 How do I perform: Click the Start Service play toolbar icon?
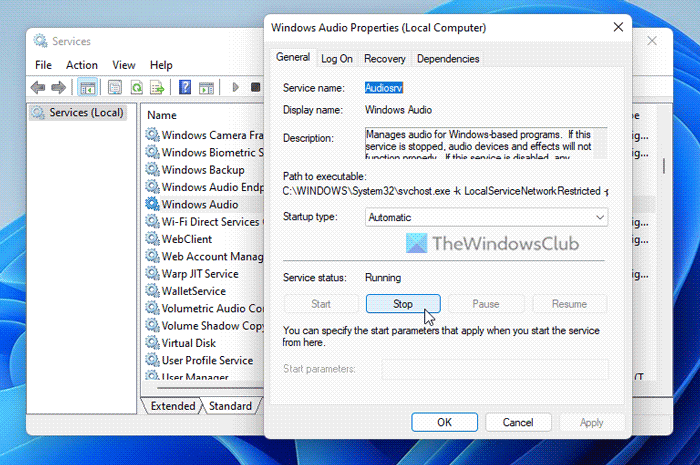[x=236, y=87]
